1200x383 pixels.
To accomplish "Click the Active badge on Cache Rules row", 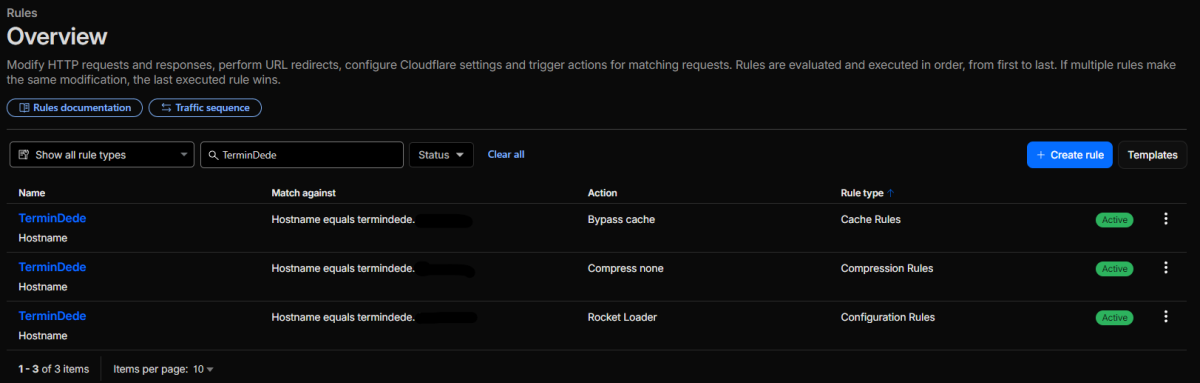I will tap(1114, 220).
